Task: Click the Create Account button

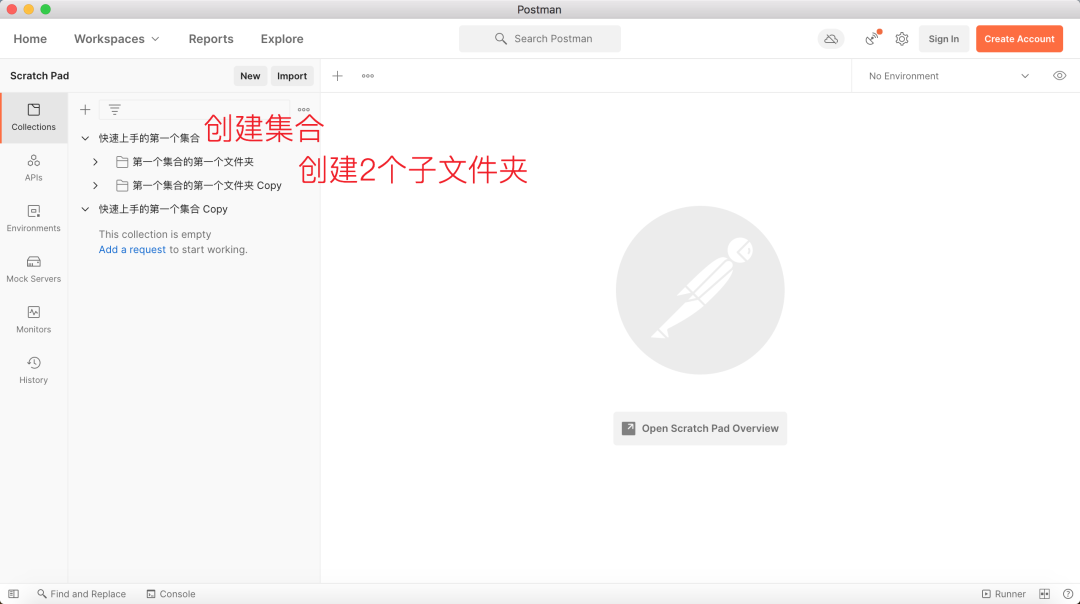Action: coord(1019,39)
